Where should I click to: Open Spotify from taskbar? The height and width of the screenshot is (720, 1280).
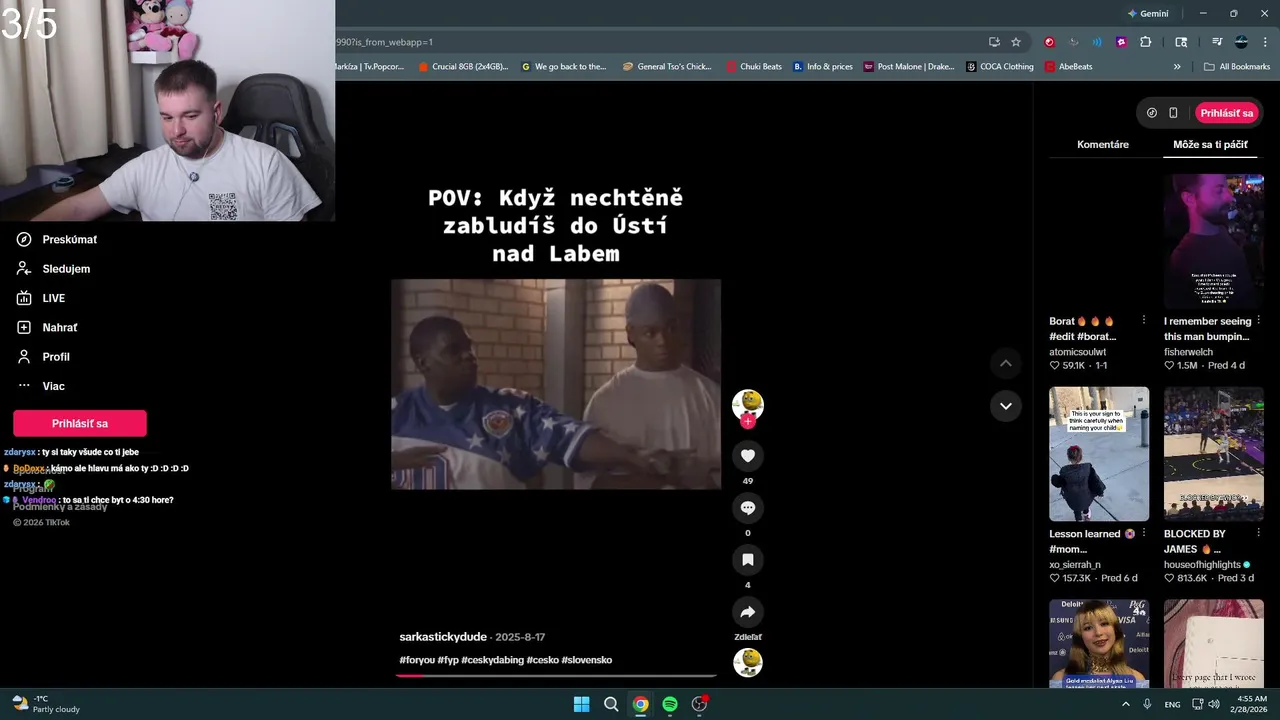click(670, 704)
